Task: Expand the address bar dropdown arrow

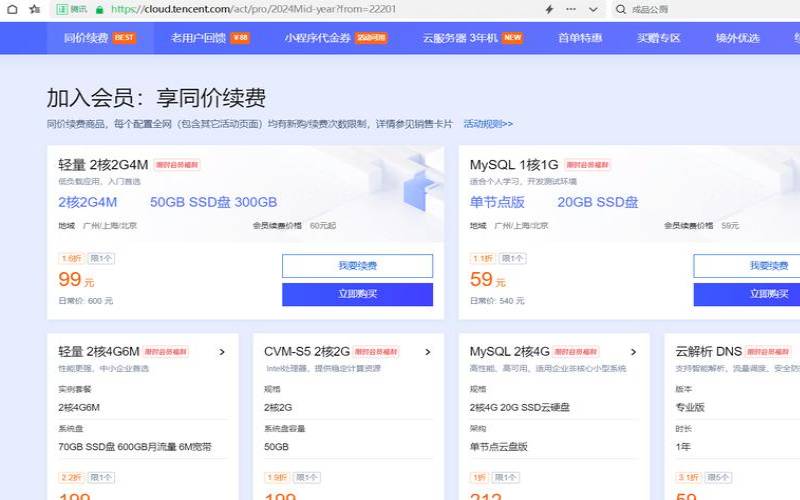Action: pyautogui.click(x=593, y=9)
